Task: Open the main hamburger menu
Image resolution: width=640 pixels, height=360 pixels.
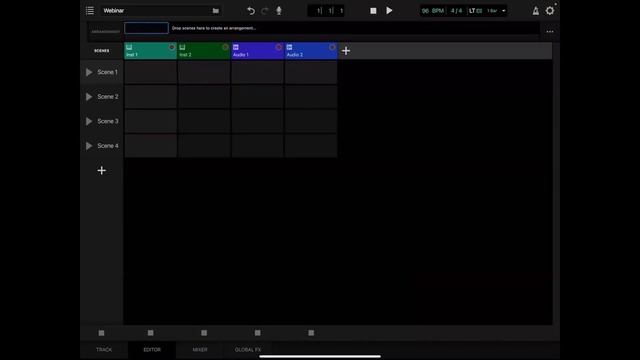Action: click(x=90, y=11)
